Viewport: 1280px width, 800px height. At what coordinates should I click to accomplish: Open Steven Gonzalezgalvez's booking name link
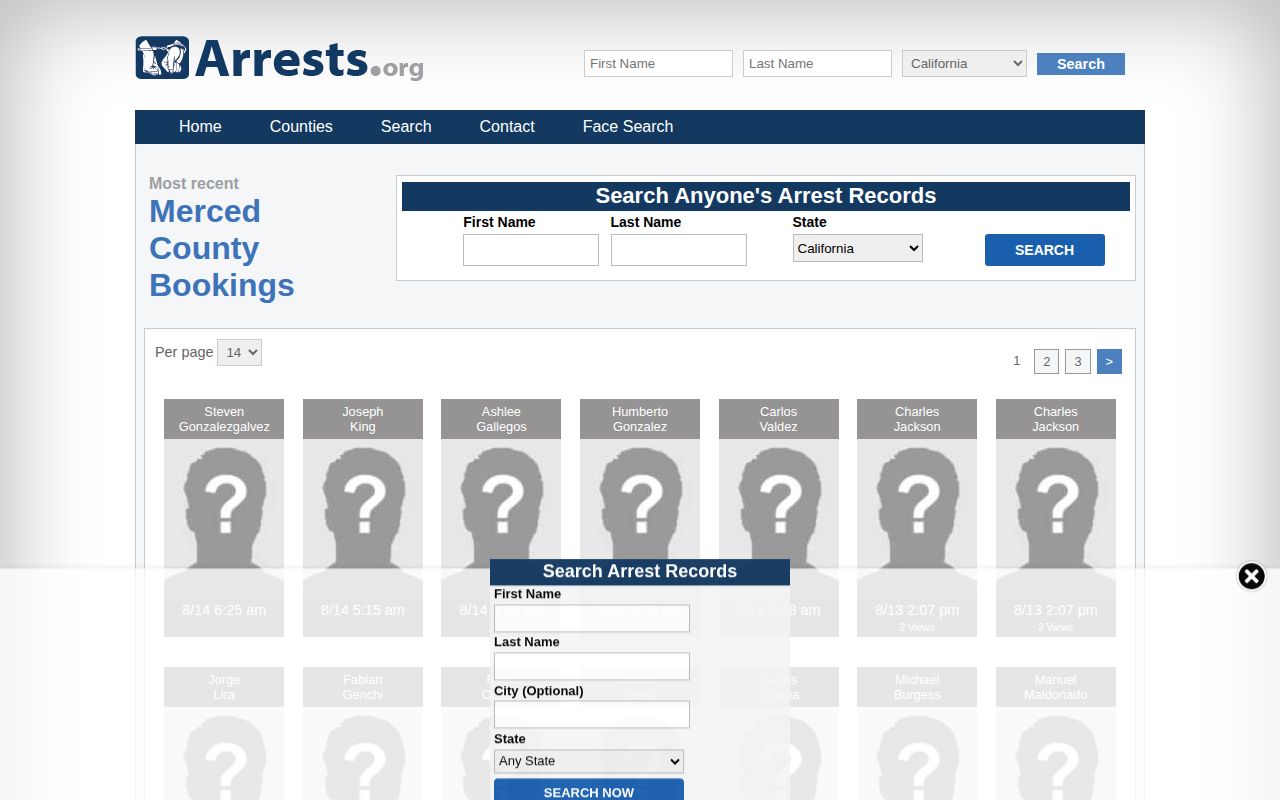click(x=224, y=419)
